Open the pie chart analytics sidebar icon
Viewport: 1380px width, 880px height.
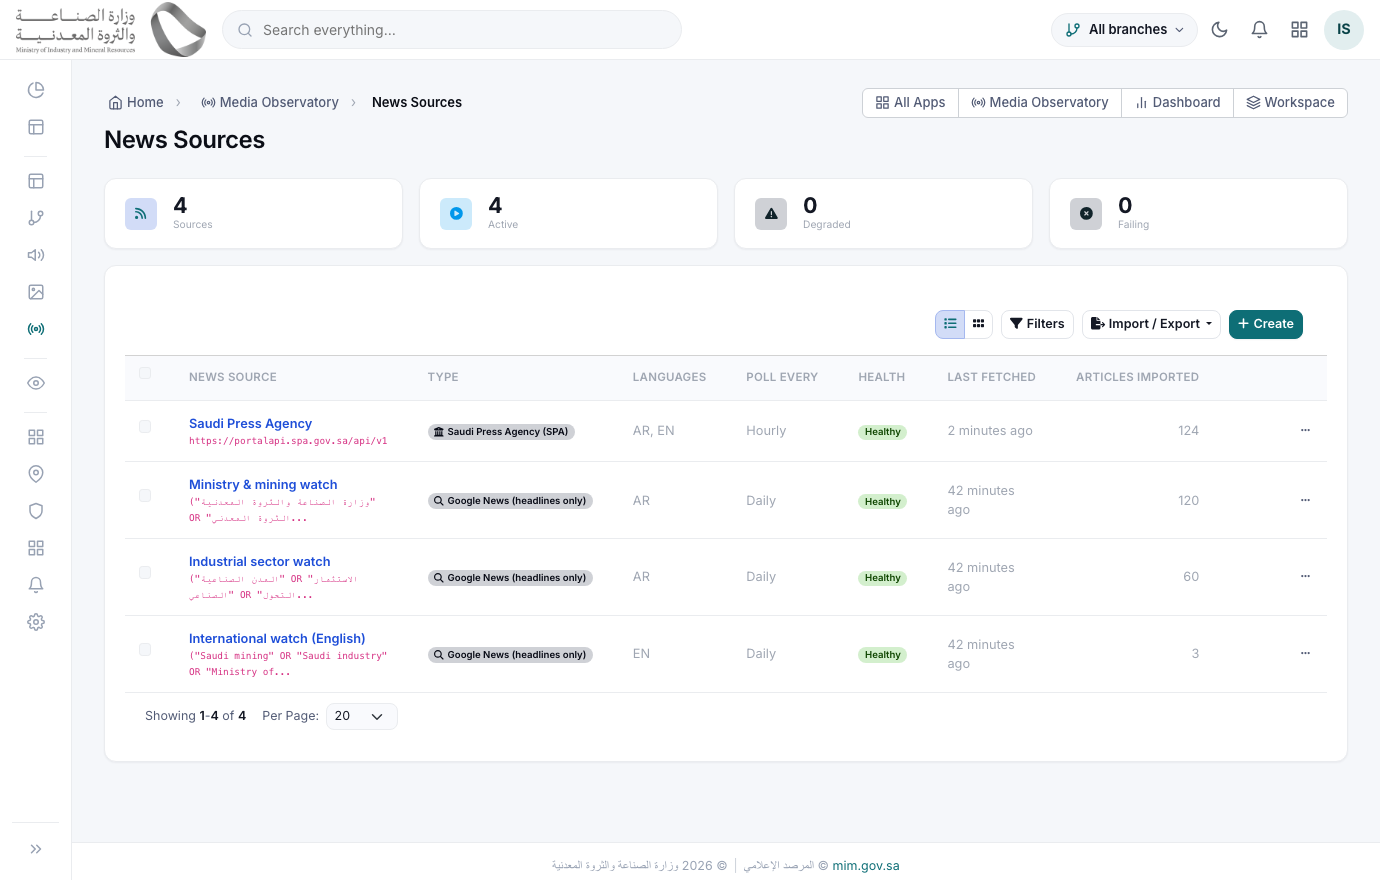click(x=36, y=90)
